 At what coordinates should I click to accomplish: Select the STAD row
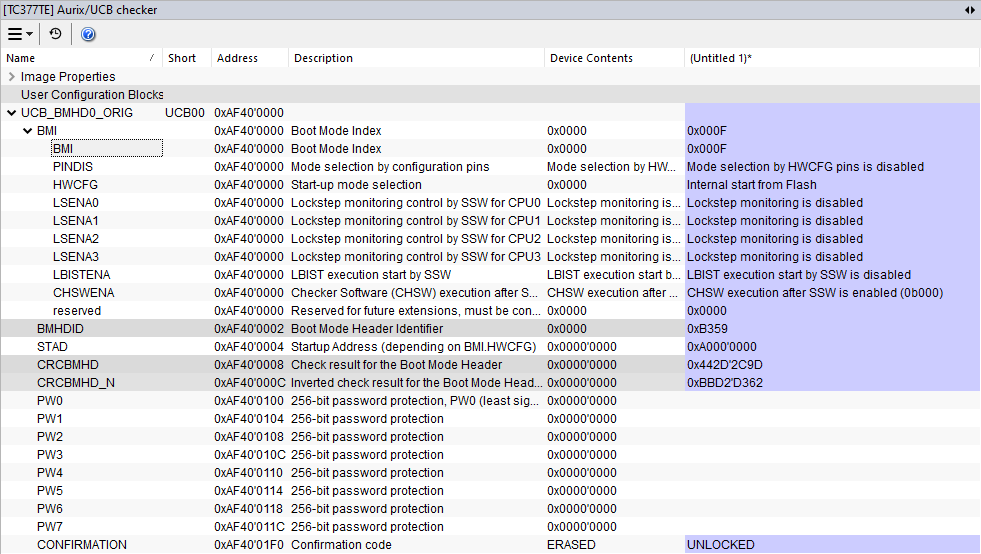tap(490, 347)
